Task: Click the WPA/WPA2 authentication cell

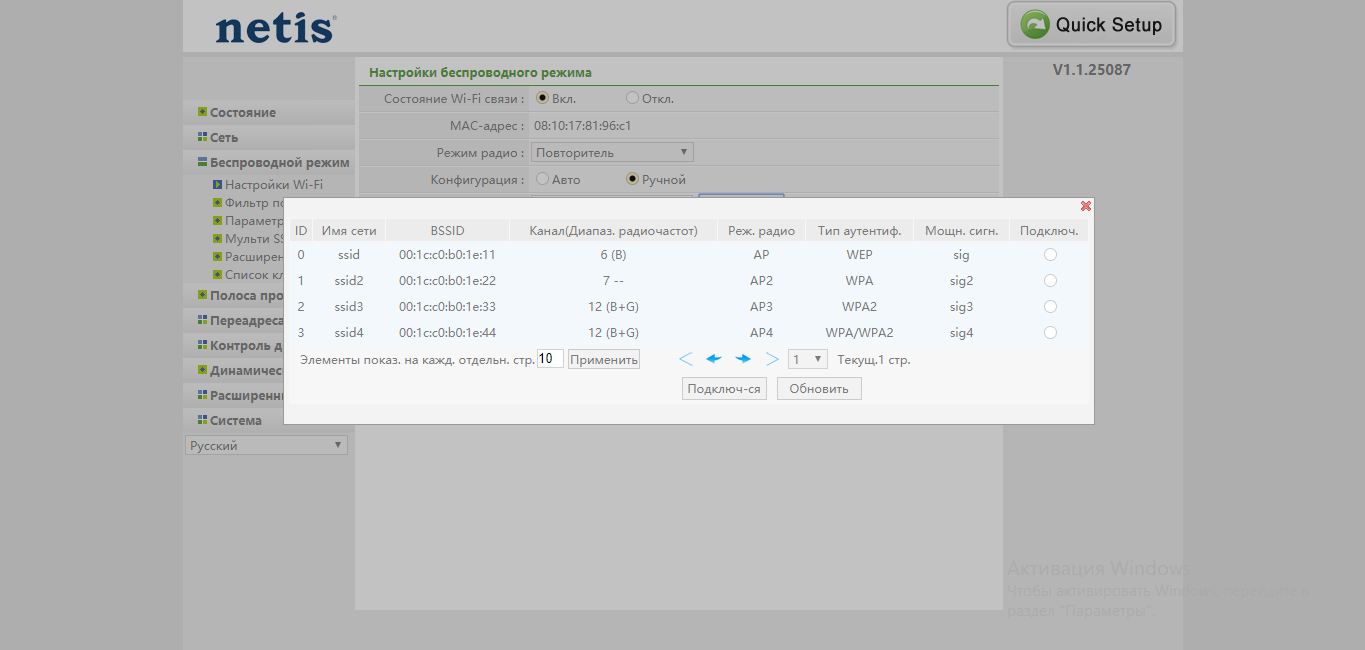Action: point(859,333)
